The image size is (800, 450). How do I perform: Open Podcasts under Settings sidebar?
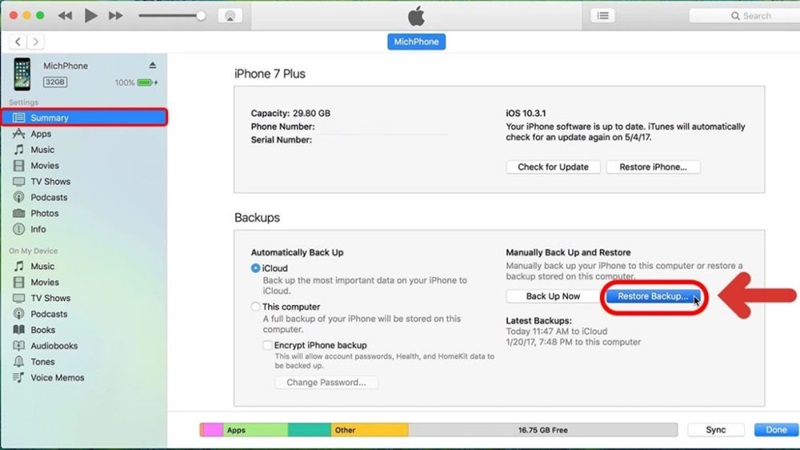pyautogui.click(x=49, y=198)
